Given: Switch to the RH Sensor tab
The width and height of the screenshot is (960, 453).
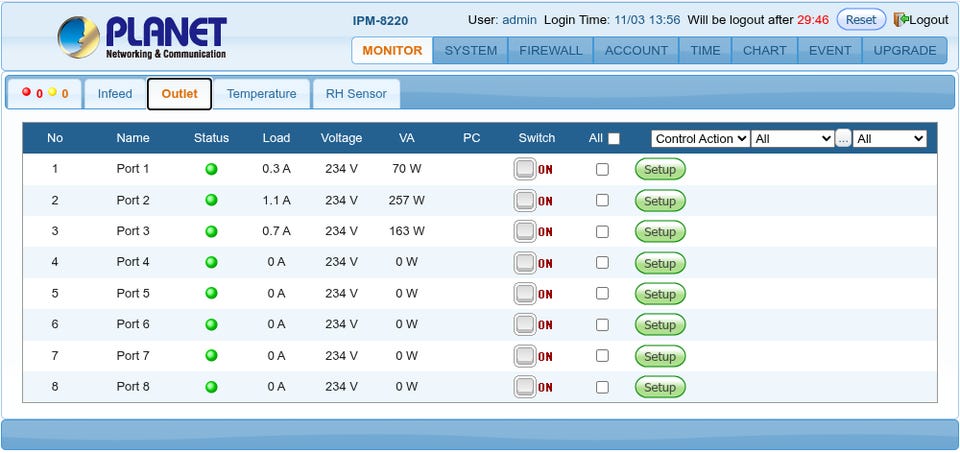Looking at the screenshot, I should [x=356, y=94].
